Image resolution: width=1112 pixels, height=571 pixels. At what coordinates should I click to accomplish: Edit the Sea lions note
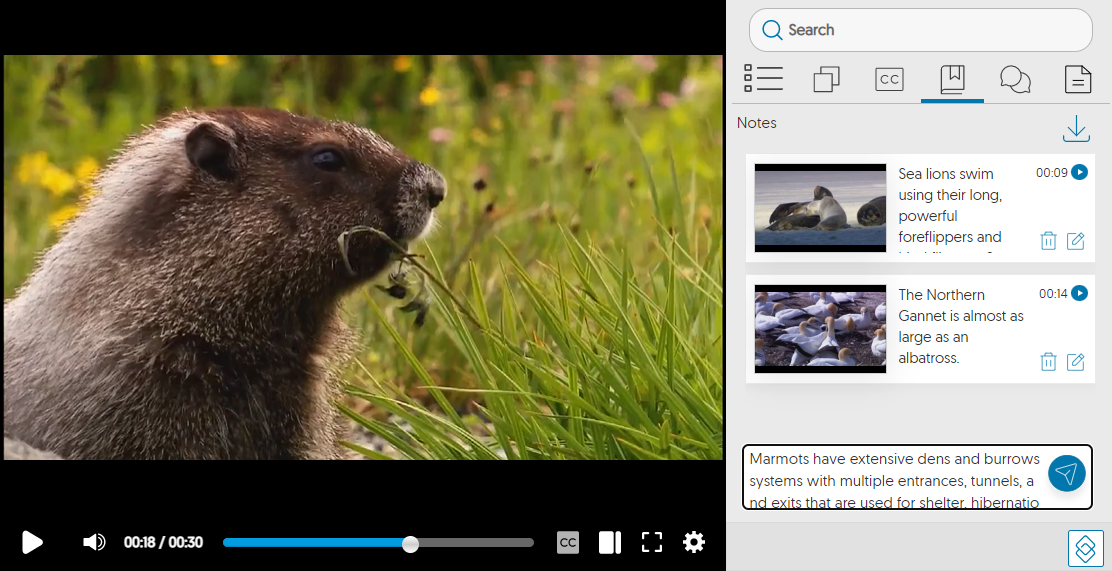pyautogui.click(x=1076, y=241)
